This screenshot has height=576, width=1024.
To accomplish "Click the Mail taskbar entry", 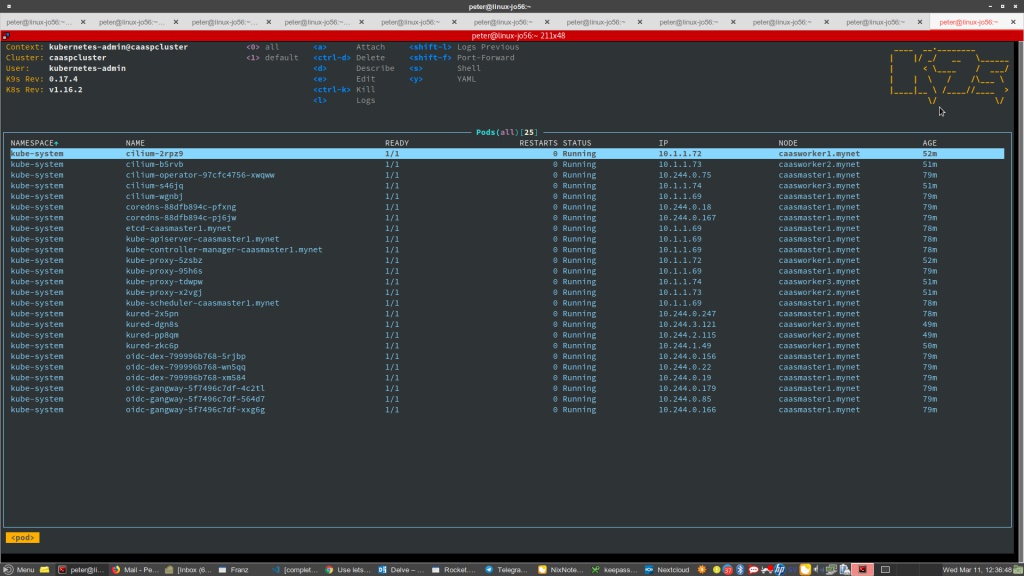I will [135, 569].
